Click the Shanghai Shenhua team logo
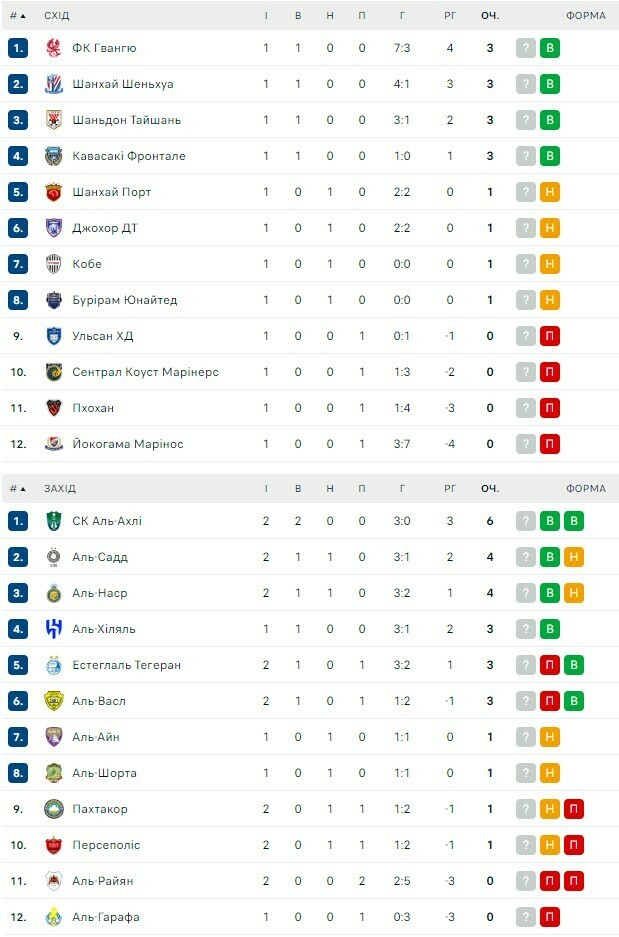This screenshot has height=937, width=619. click(x=54, y=84)
